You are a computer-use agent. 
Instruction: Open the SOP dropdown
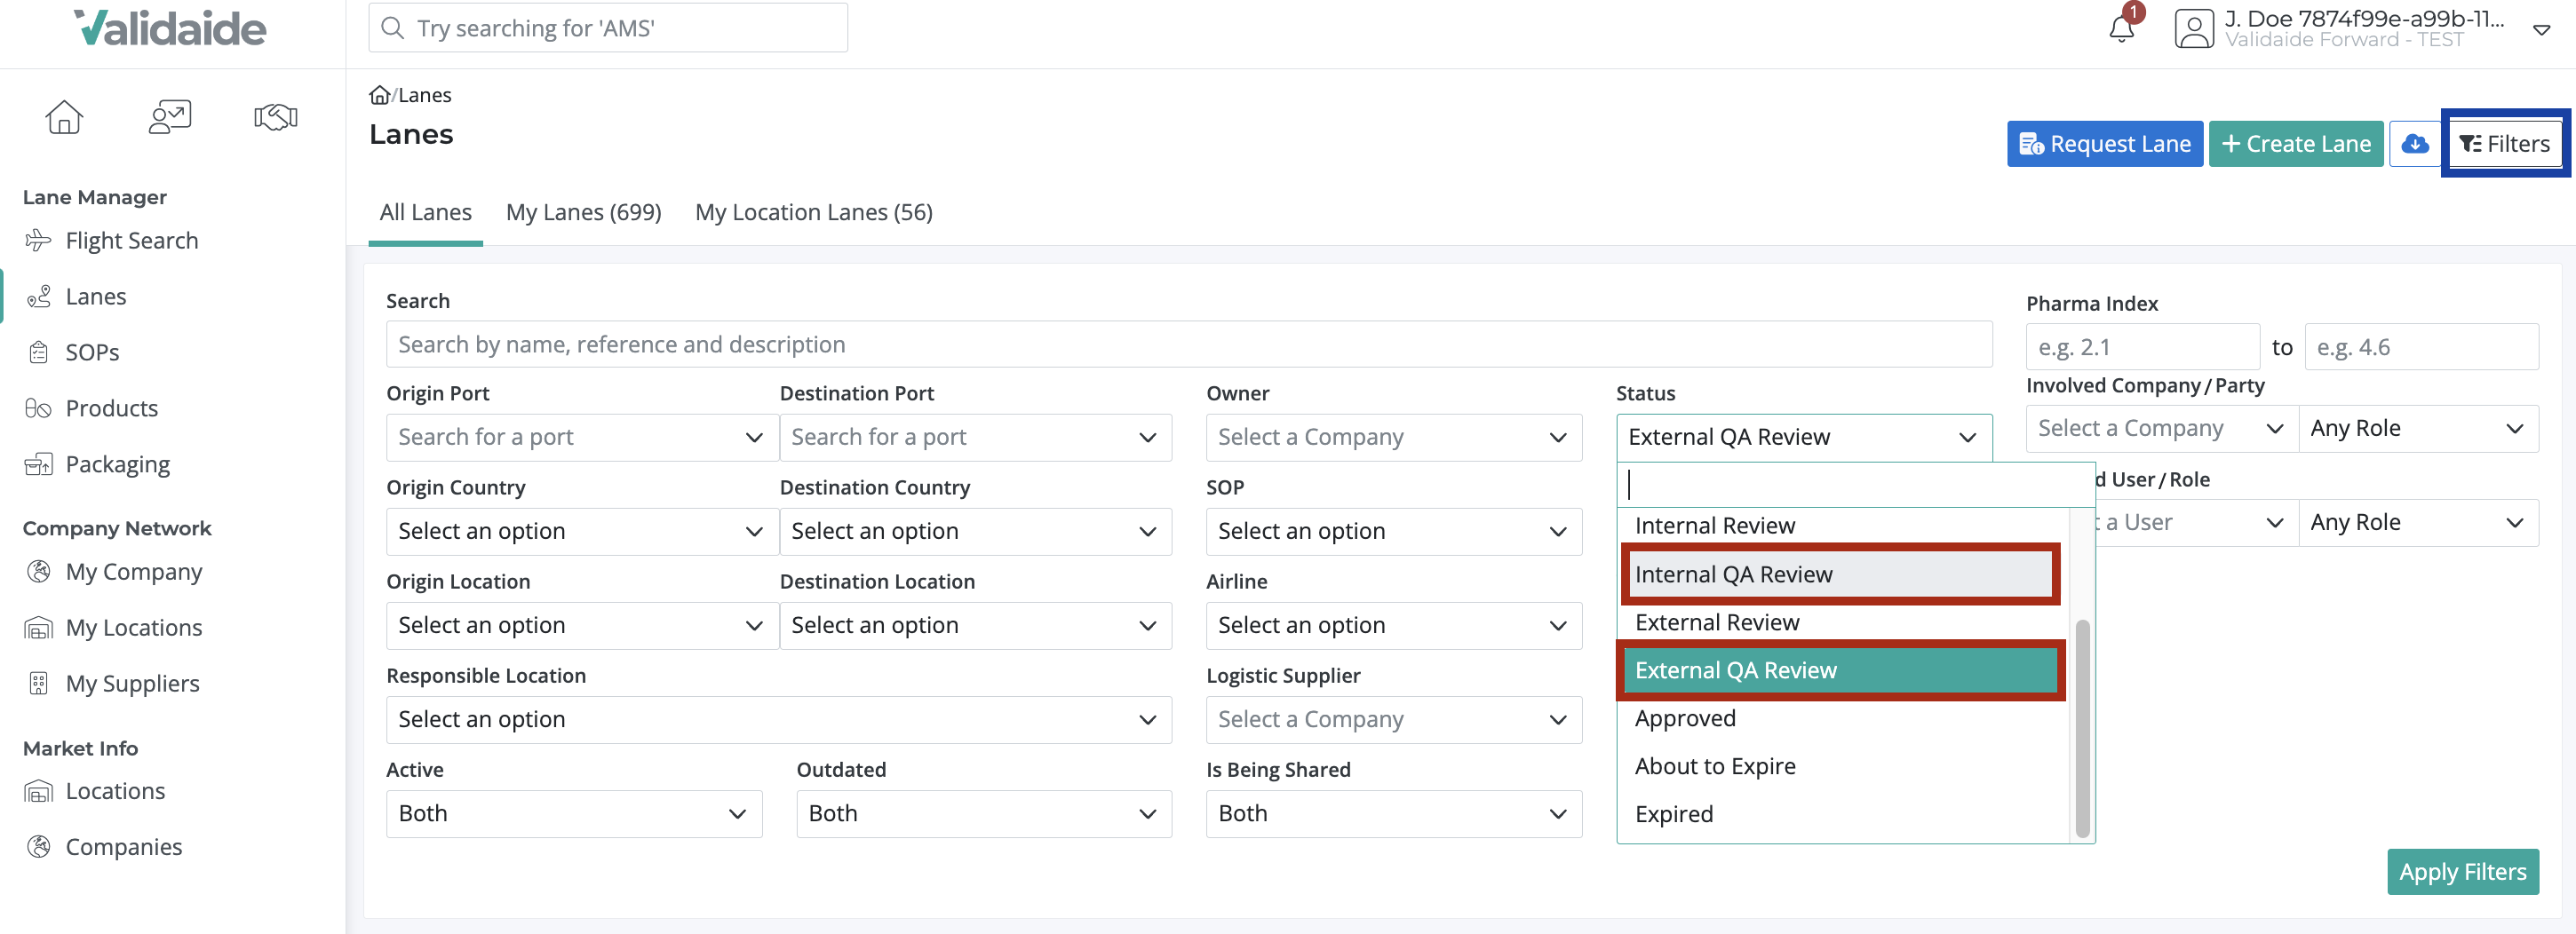[x=1394, y=532]
